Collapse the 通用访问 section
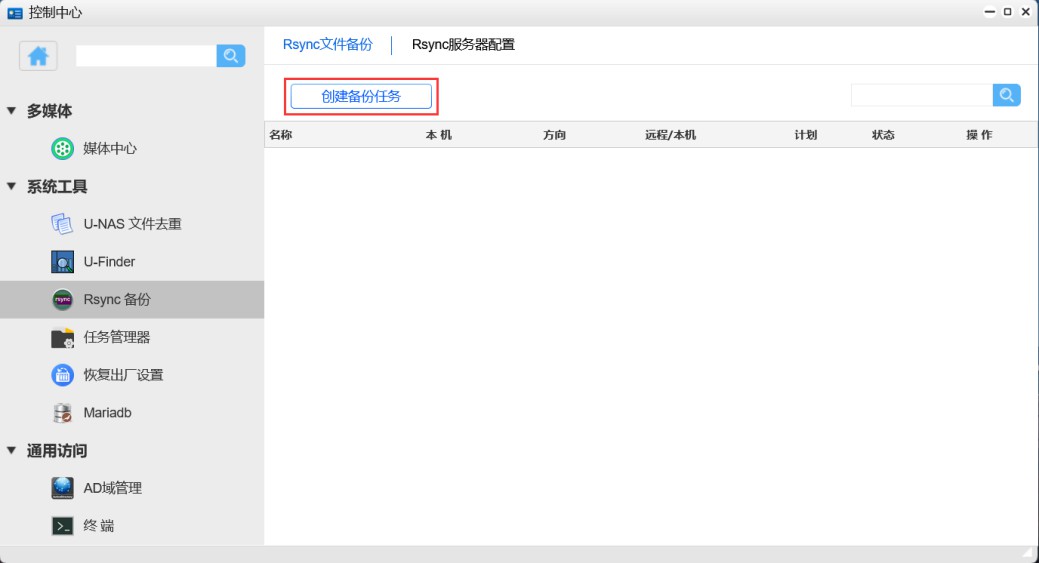Viewport: 1039px width, 563px height. (x=12, y=451)
